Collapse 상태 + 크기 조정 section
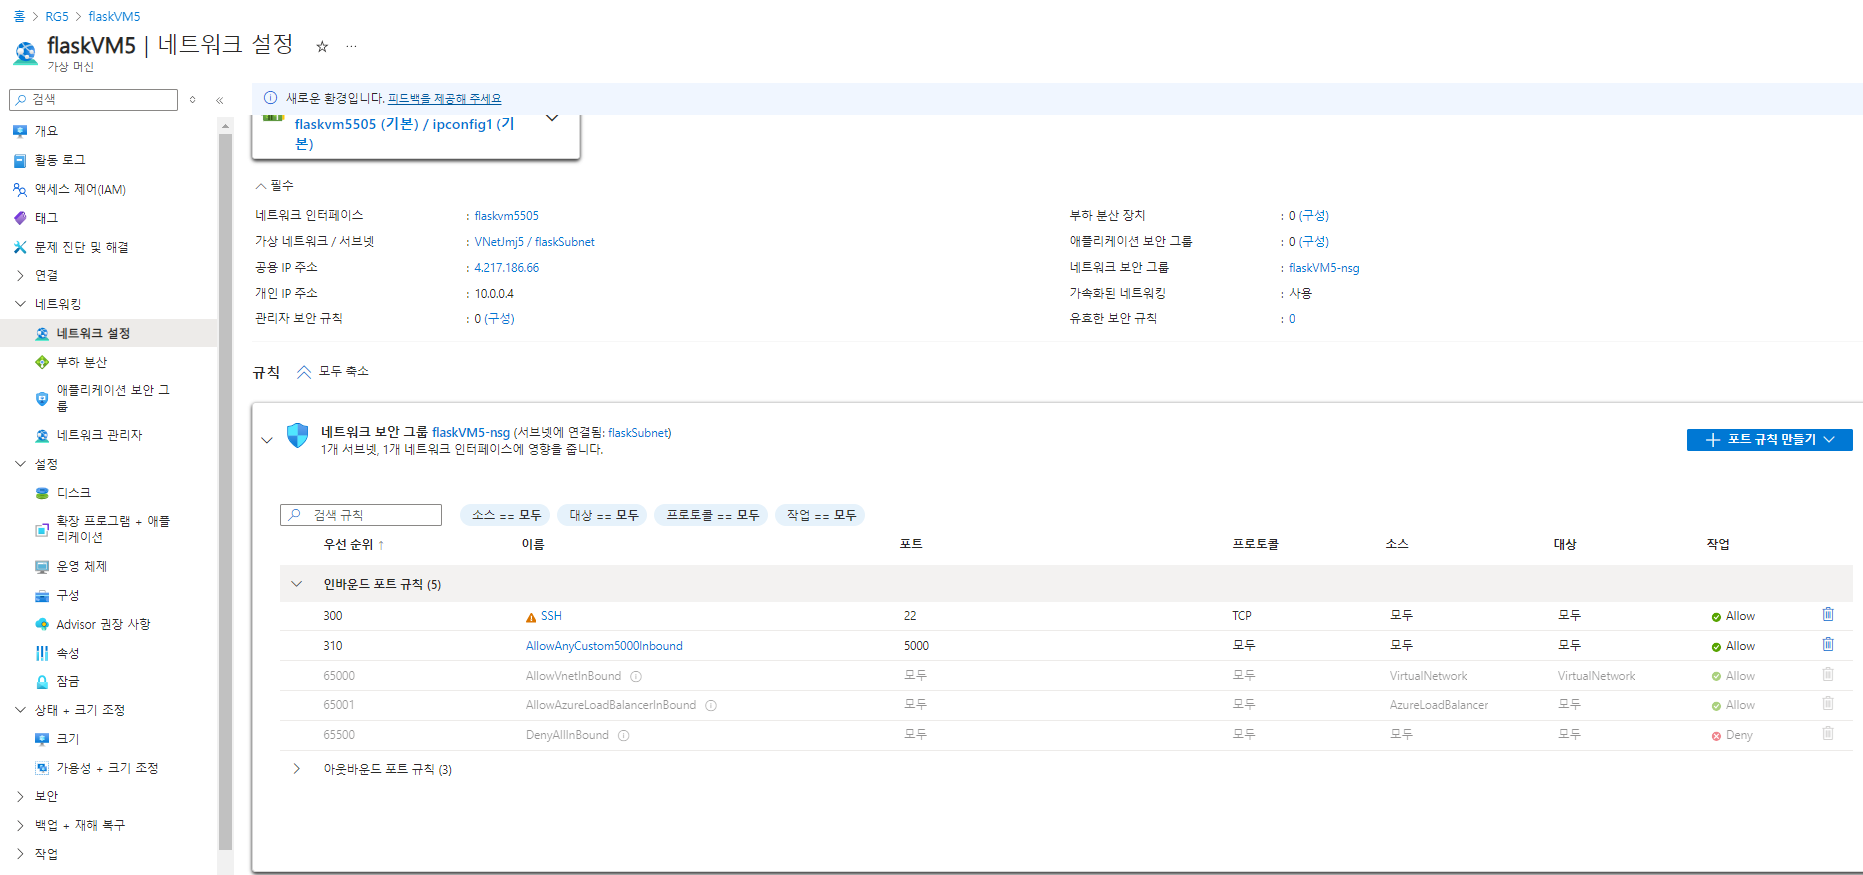The width and height of the screenshot is (1863, 875). pyautogui.click(x=20, y=710)
